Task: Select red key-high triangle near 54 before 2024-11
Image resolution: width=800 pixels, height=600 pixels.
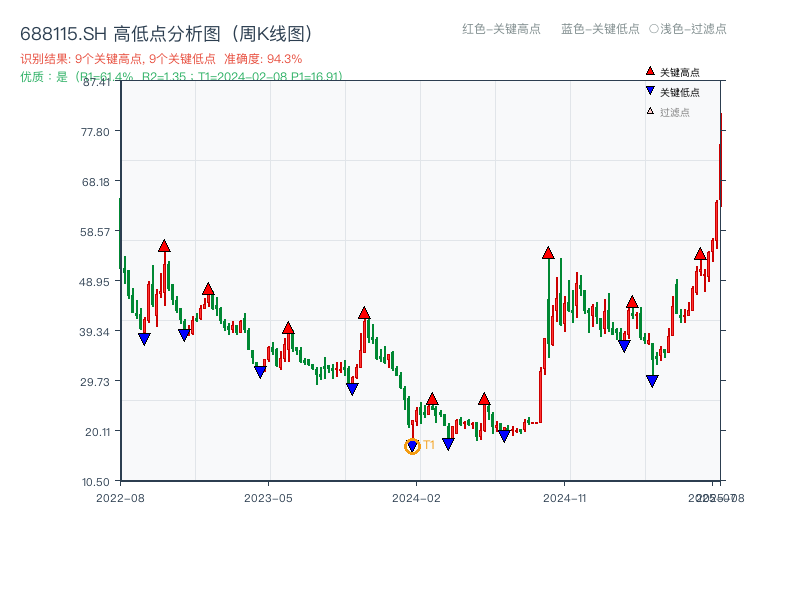Action: coord(548,253)
